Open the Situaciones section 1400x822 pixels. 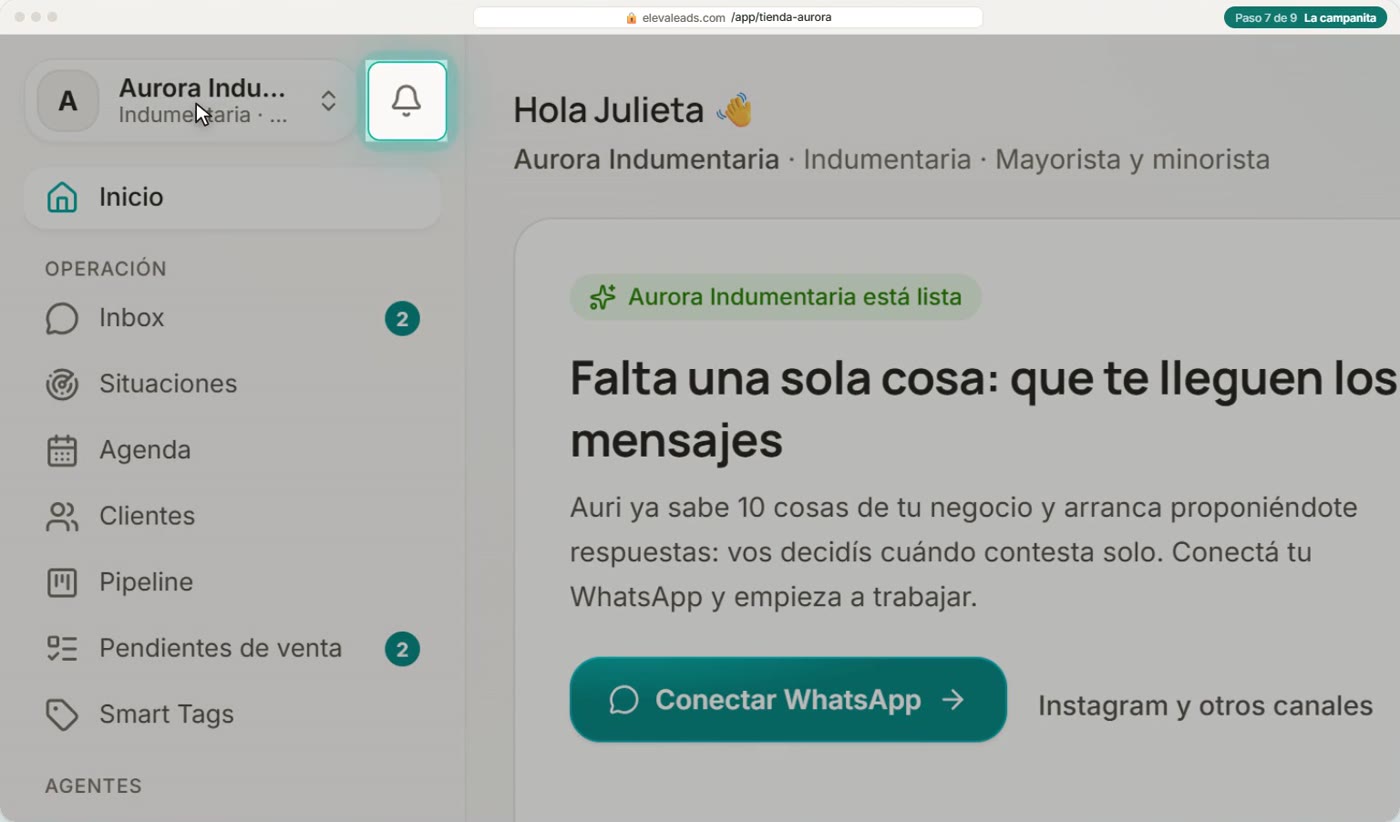point(232,384)
